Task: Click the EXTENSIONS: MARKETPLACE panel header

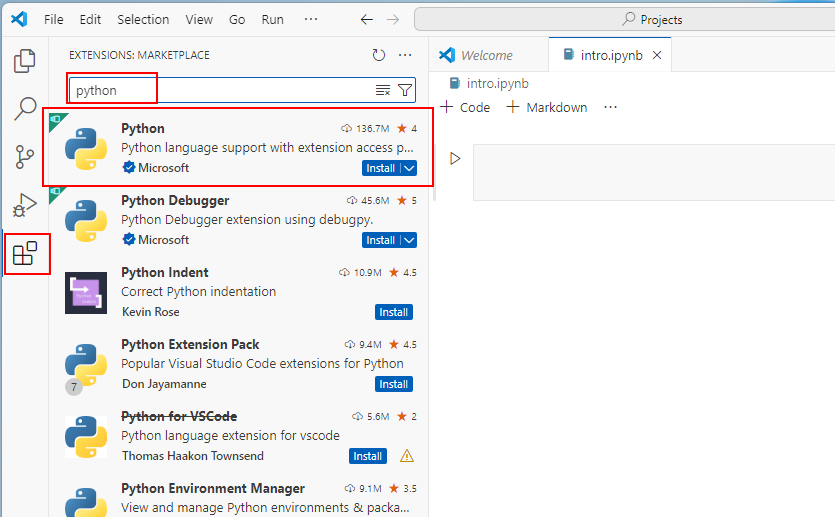Action: point(140,55)
